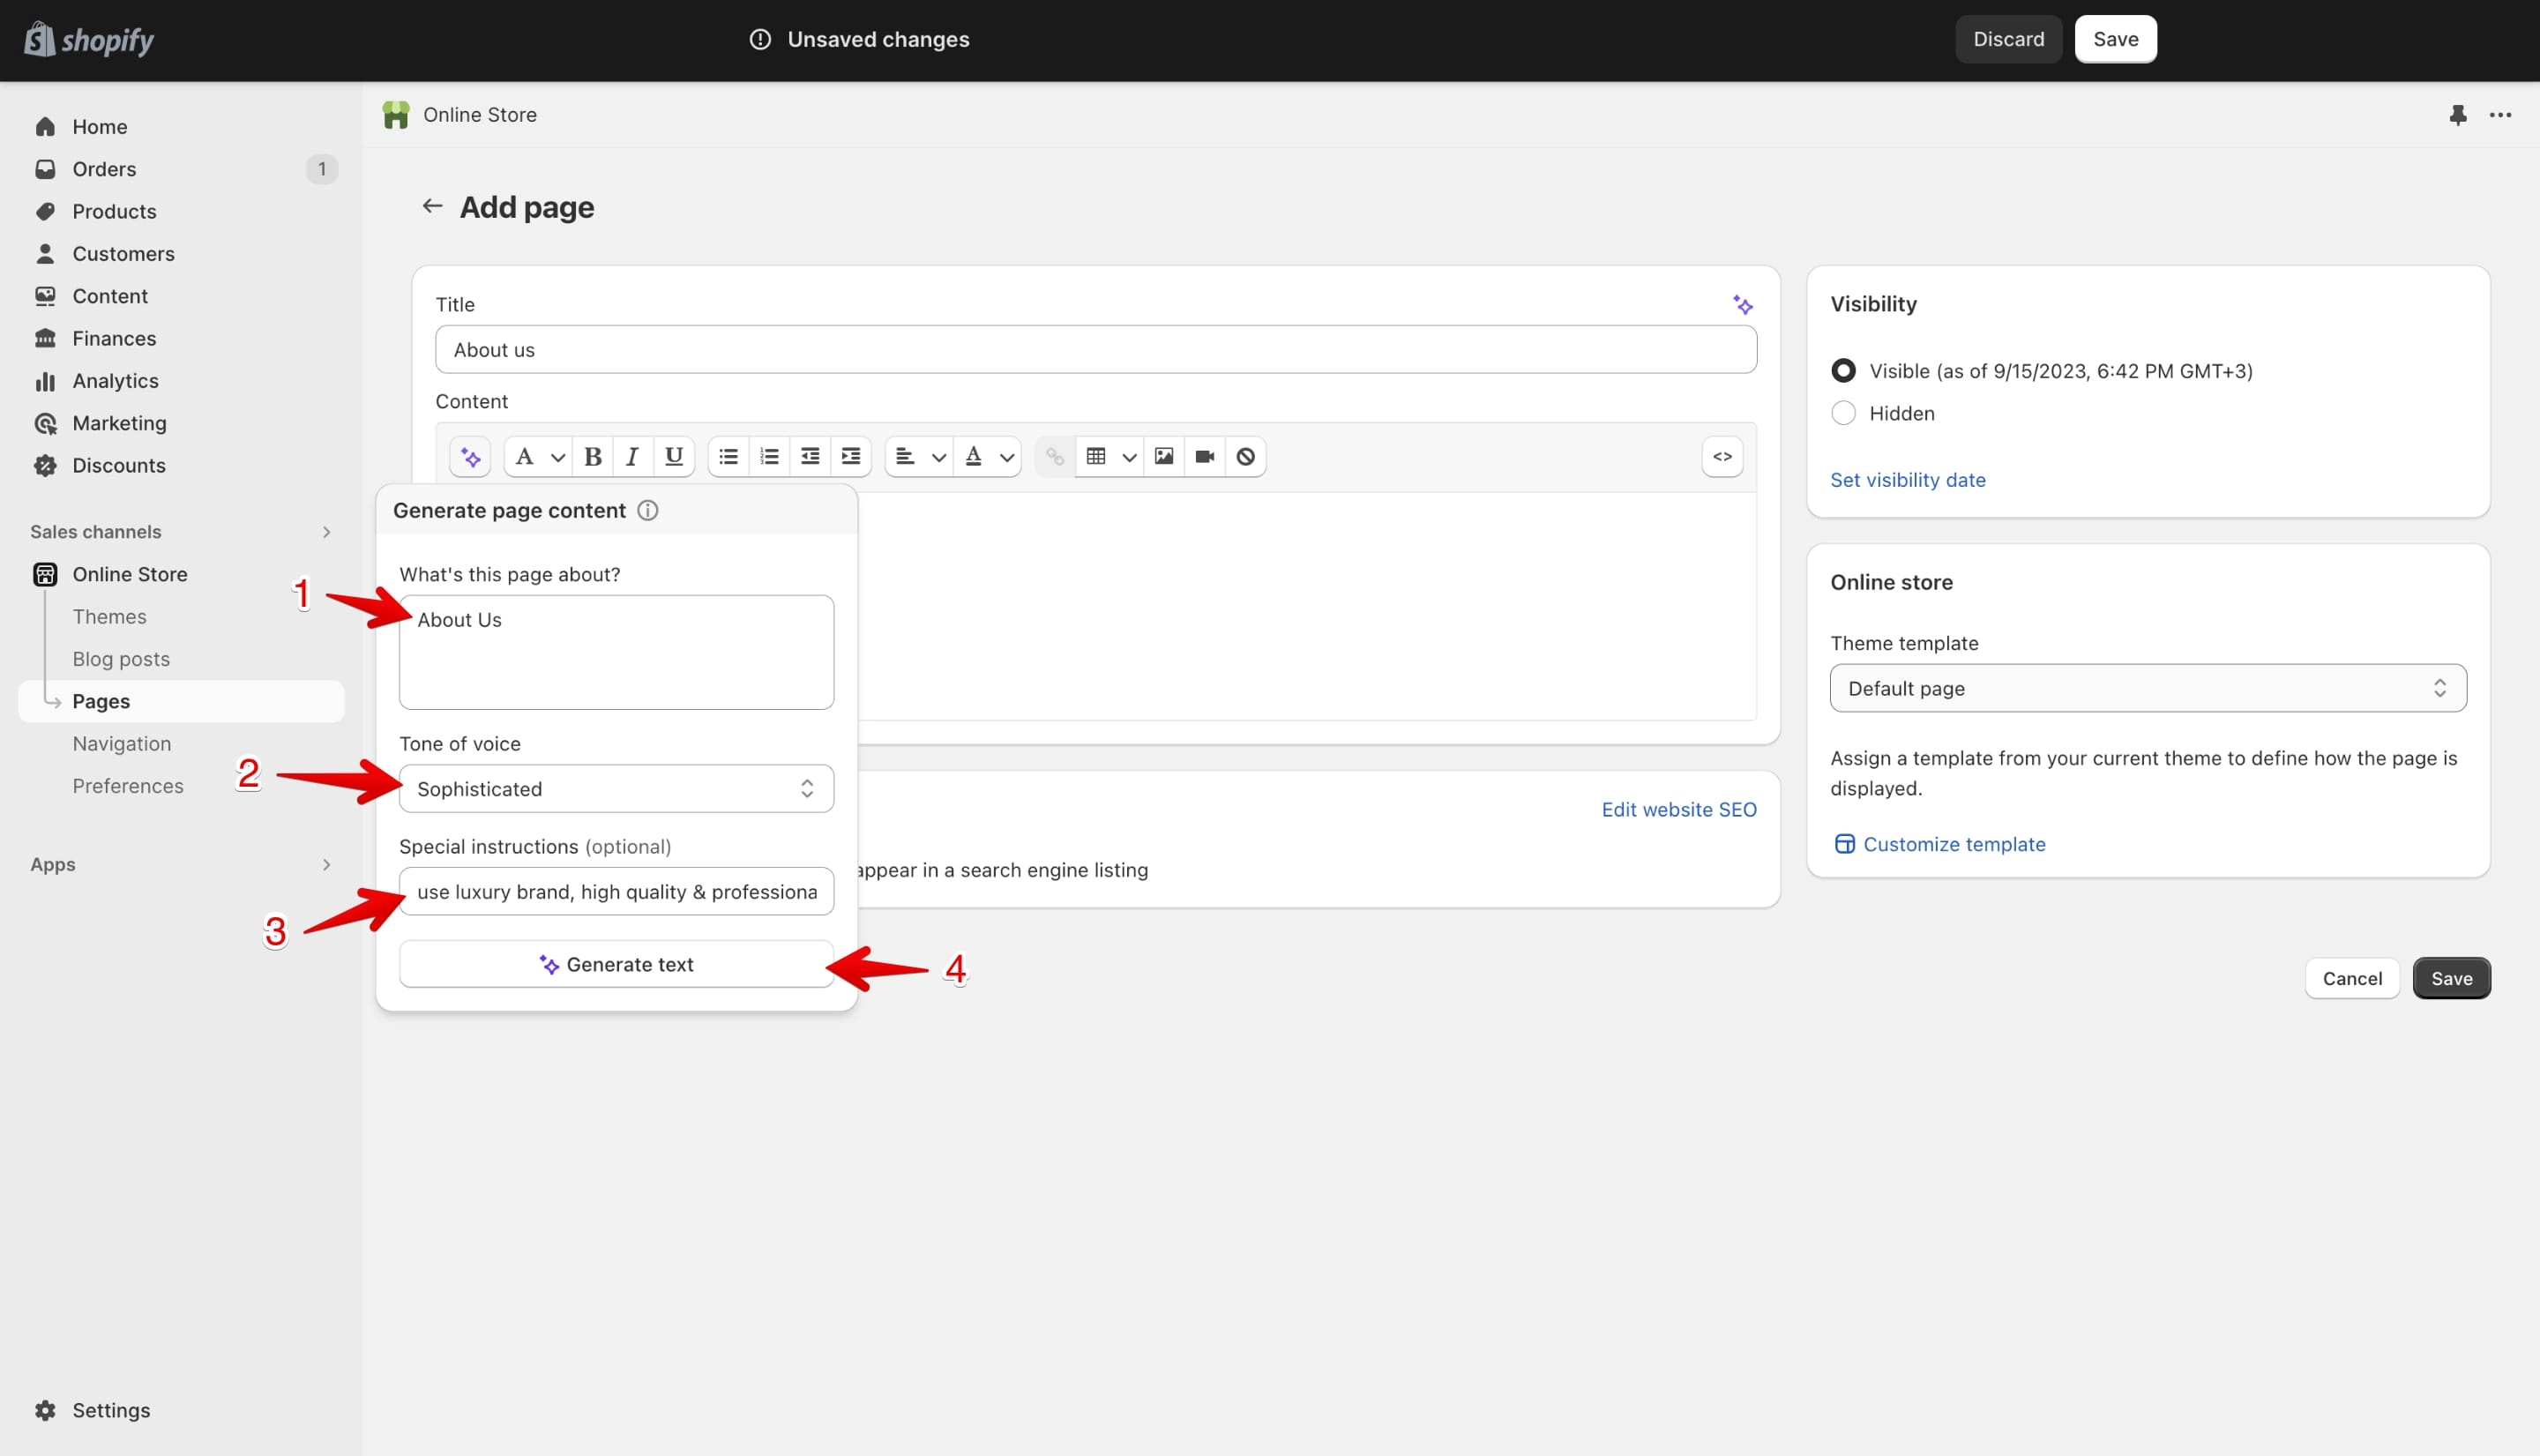Click Set visibility date link

1907,480
